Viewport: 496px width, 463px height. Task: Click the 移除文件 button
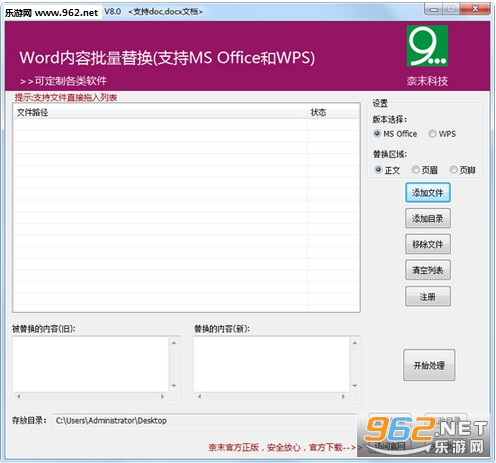point(428,244)
